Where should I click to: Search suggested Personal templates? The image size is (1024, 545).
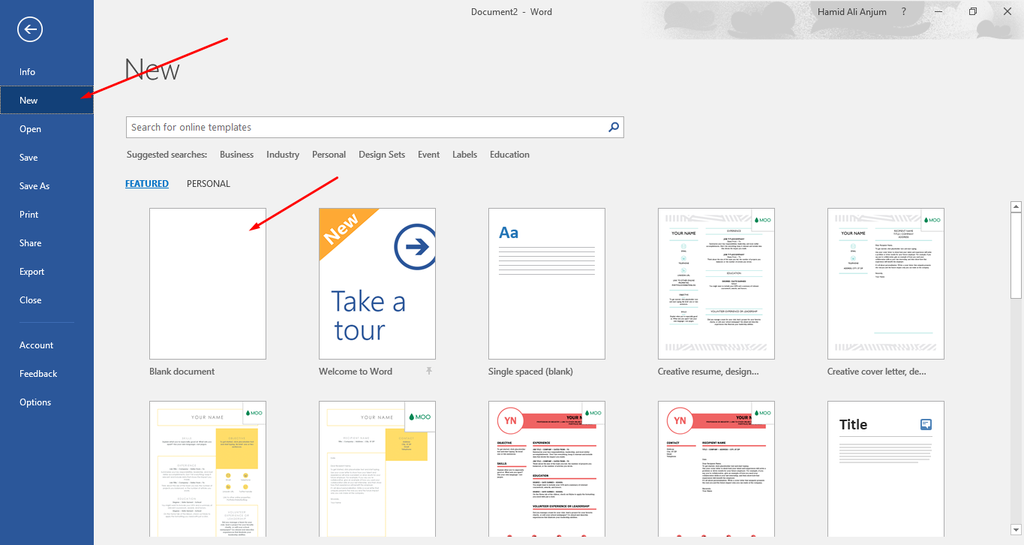[x=328, y=155]
